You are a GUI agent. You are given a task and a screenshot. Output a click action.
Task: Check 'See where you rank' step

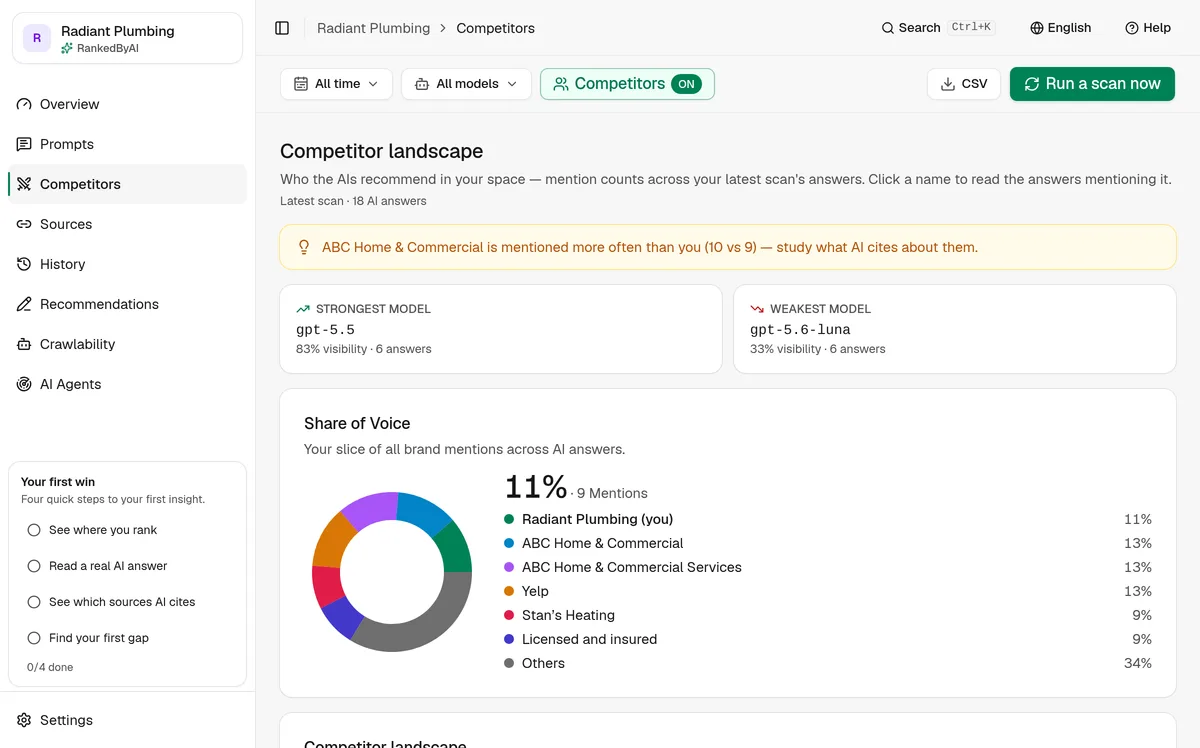(x=35, y=530)
